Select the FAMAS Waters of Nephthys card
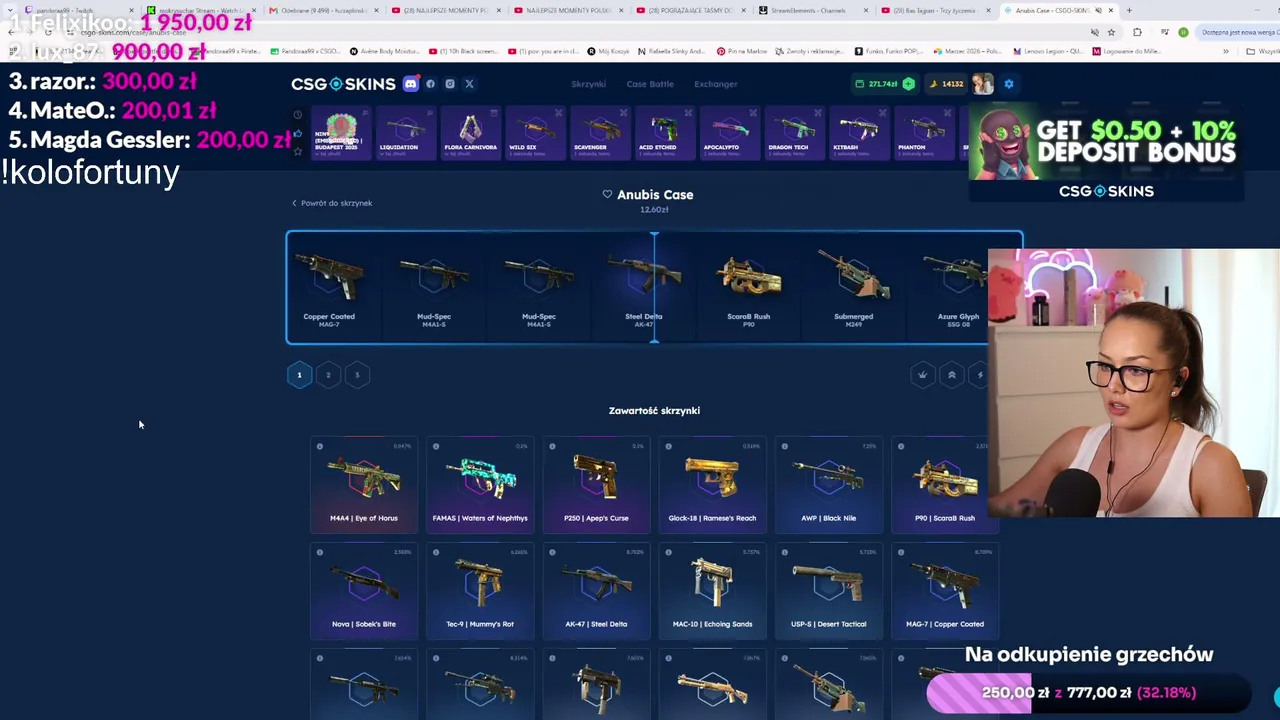 pyautogui.click(x=480, y=483)
